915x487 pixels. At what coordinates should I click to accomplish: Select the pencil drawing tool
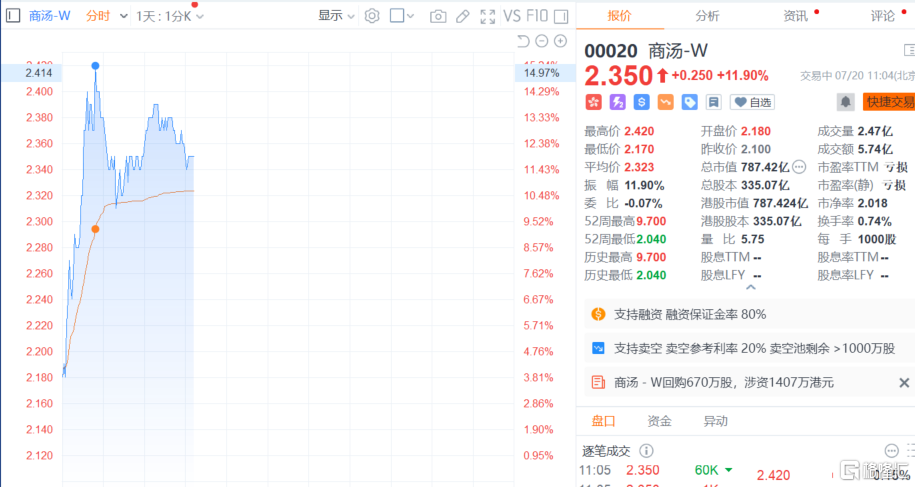coord(463,16)
